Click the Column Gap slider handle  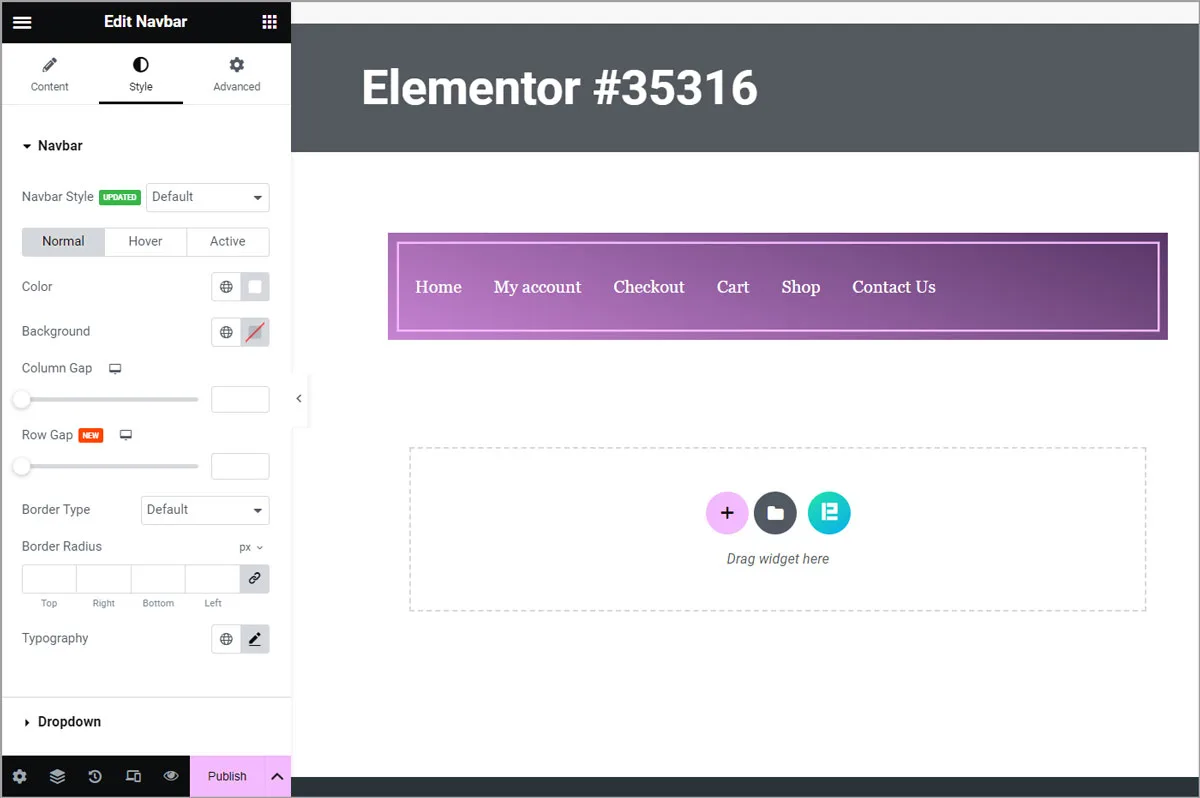tap(21, 400)
